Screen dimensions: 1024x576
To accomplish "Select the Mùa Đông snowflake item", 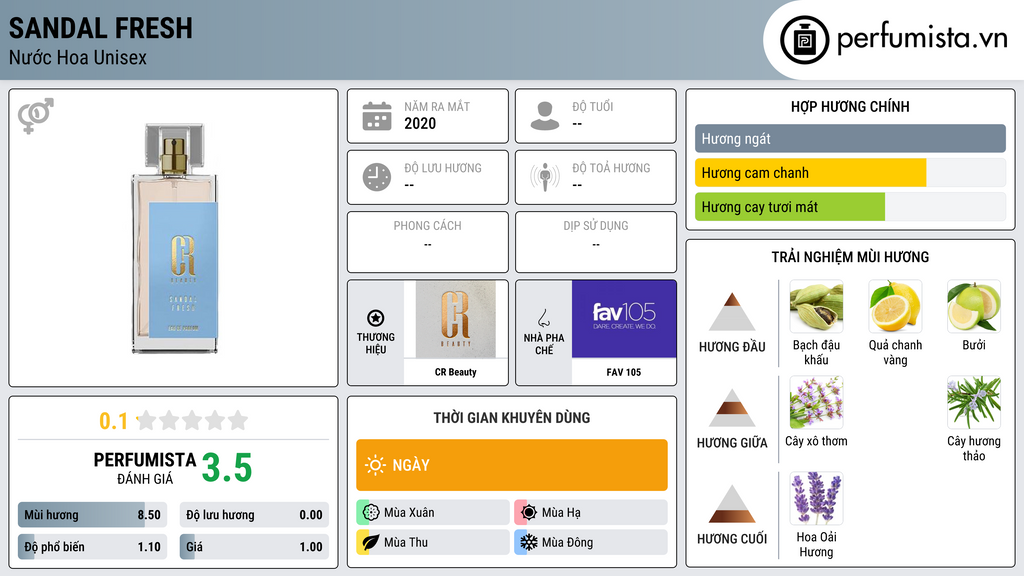I will tap(591, 542).
